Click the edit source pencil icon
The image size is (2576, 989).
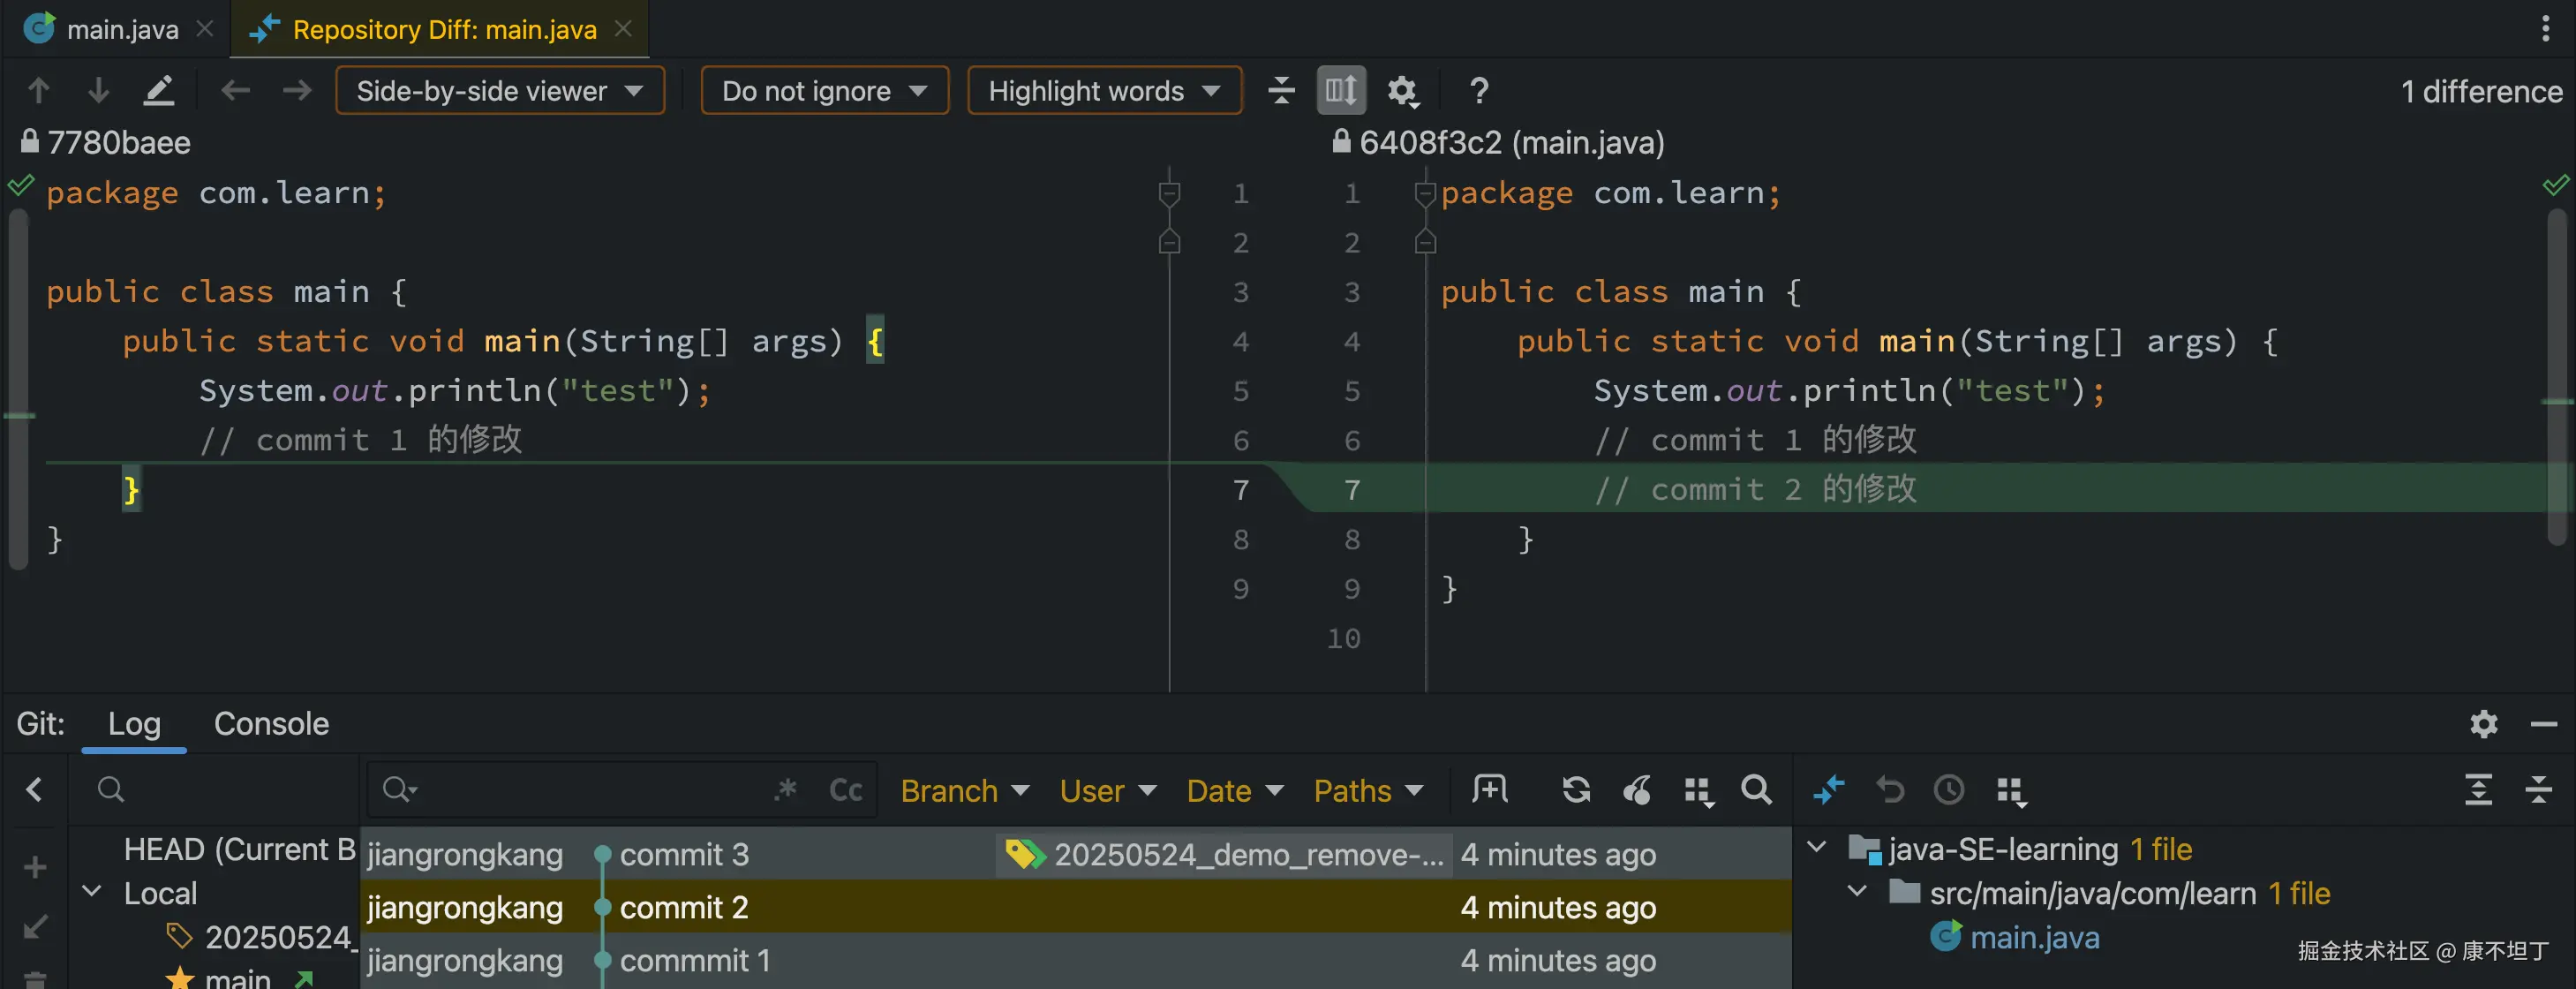click(159, 91)
